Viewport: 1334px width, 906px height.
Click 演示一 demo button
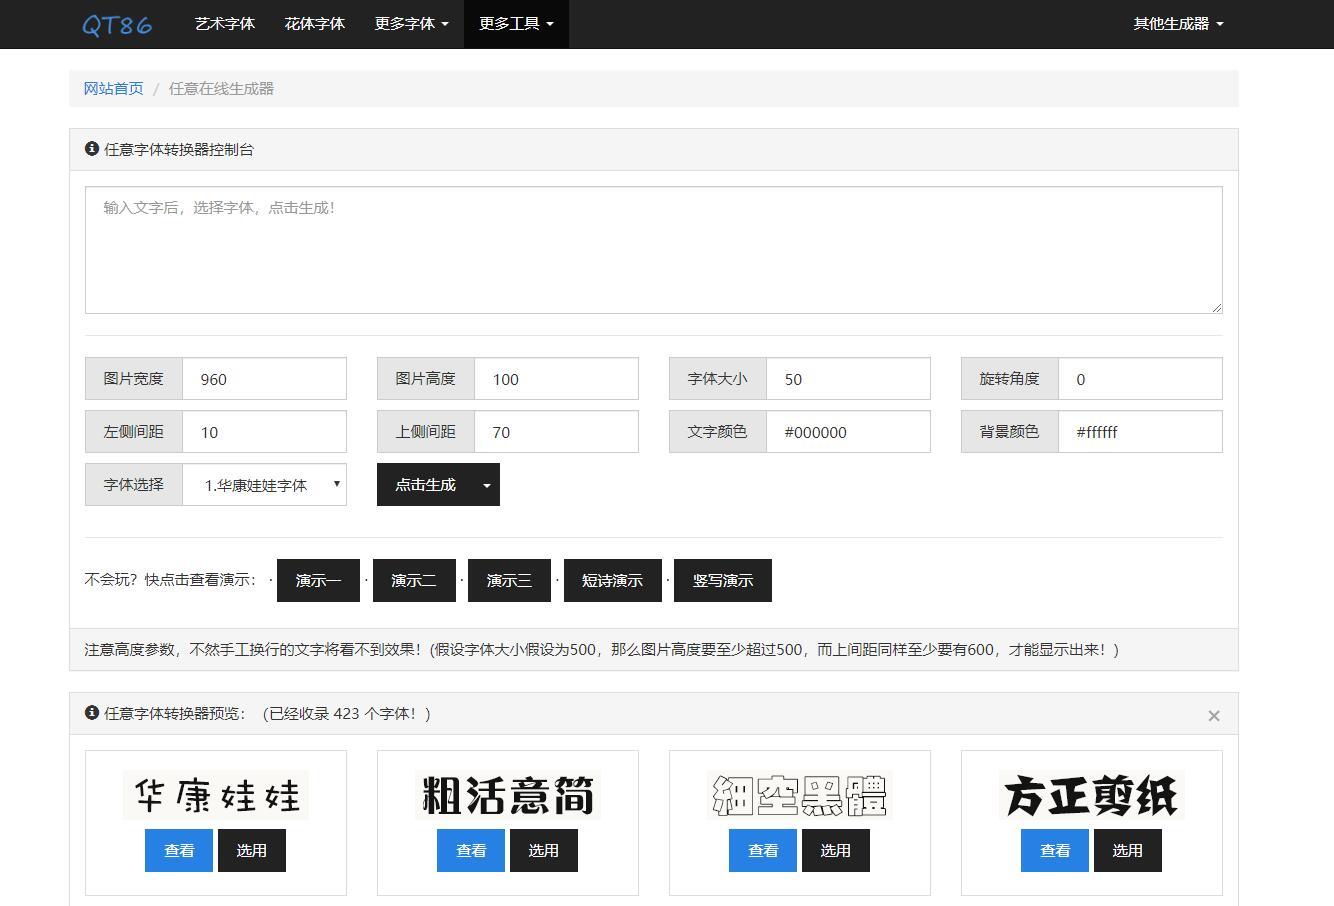click(x=318, y=581)
